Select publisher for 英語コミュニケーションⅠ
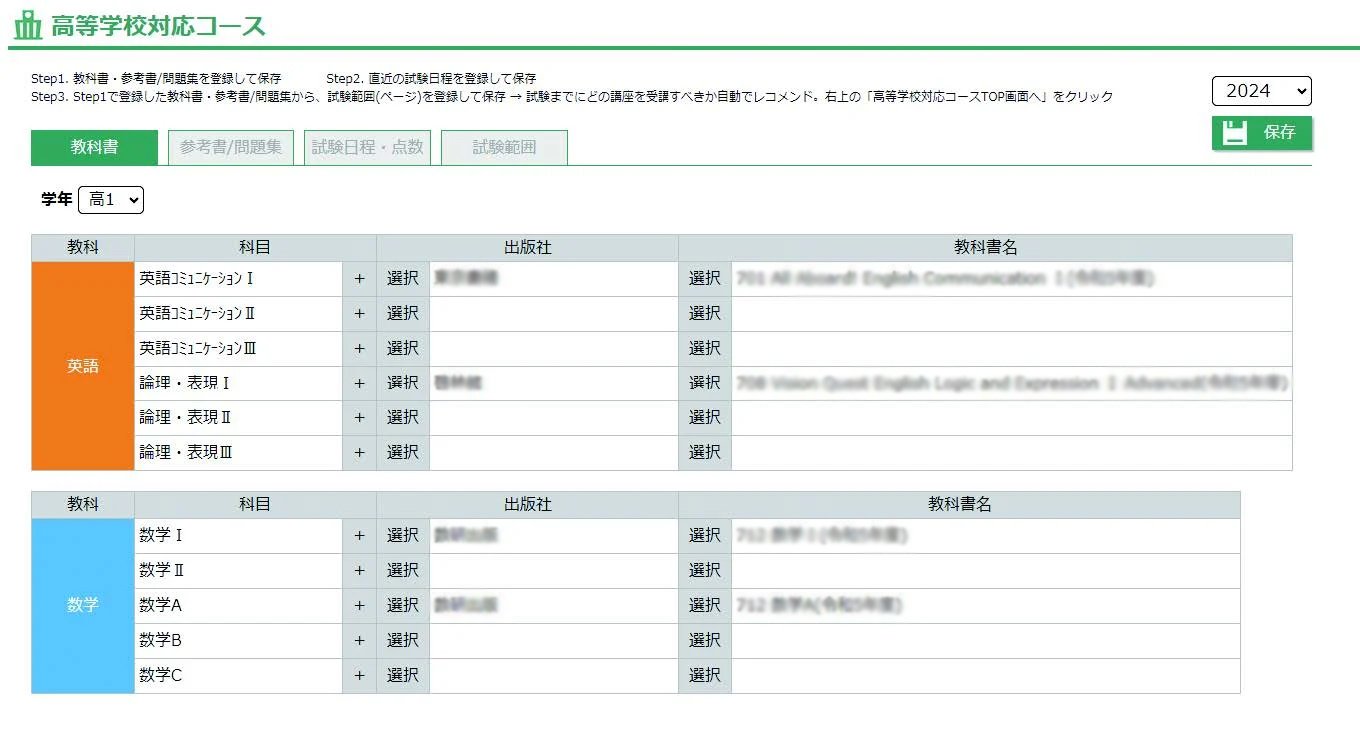Screen dimensions: 1360x736 tap(403, 279)
